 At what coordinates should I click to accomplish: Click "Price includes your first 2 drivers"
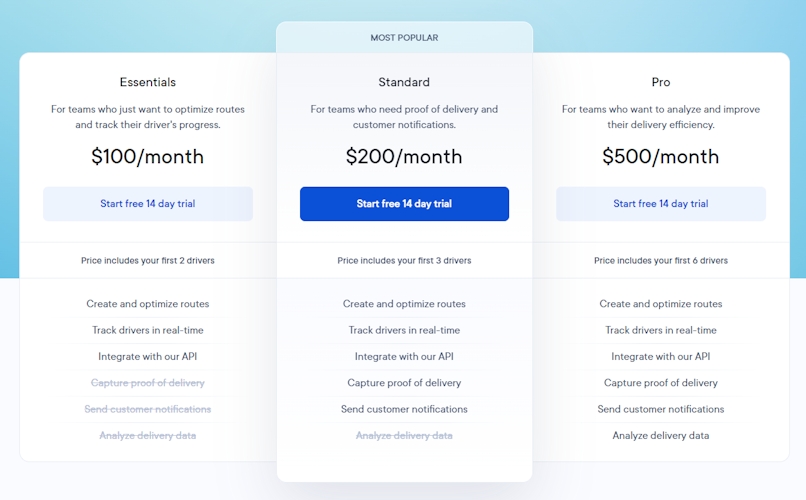(148, 261)
